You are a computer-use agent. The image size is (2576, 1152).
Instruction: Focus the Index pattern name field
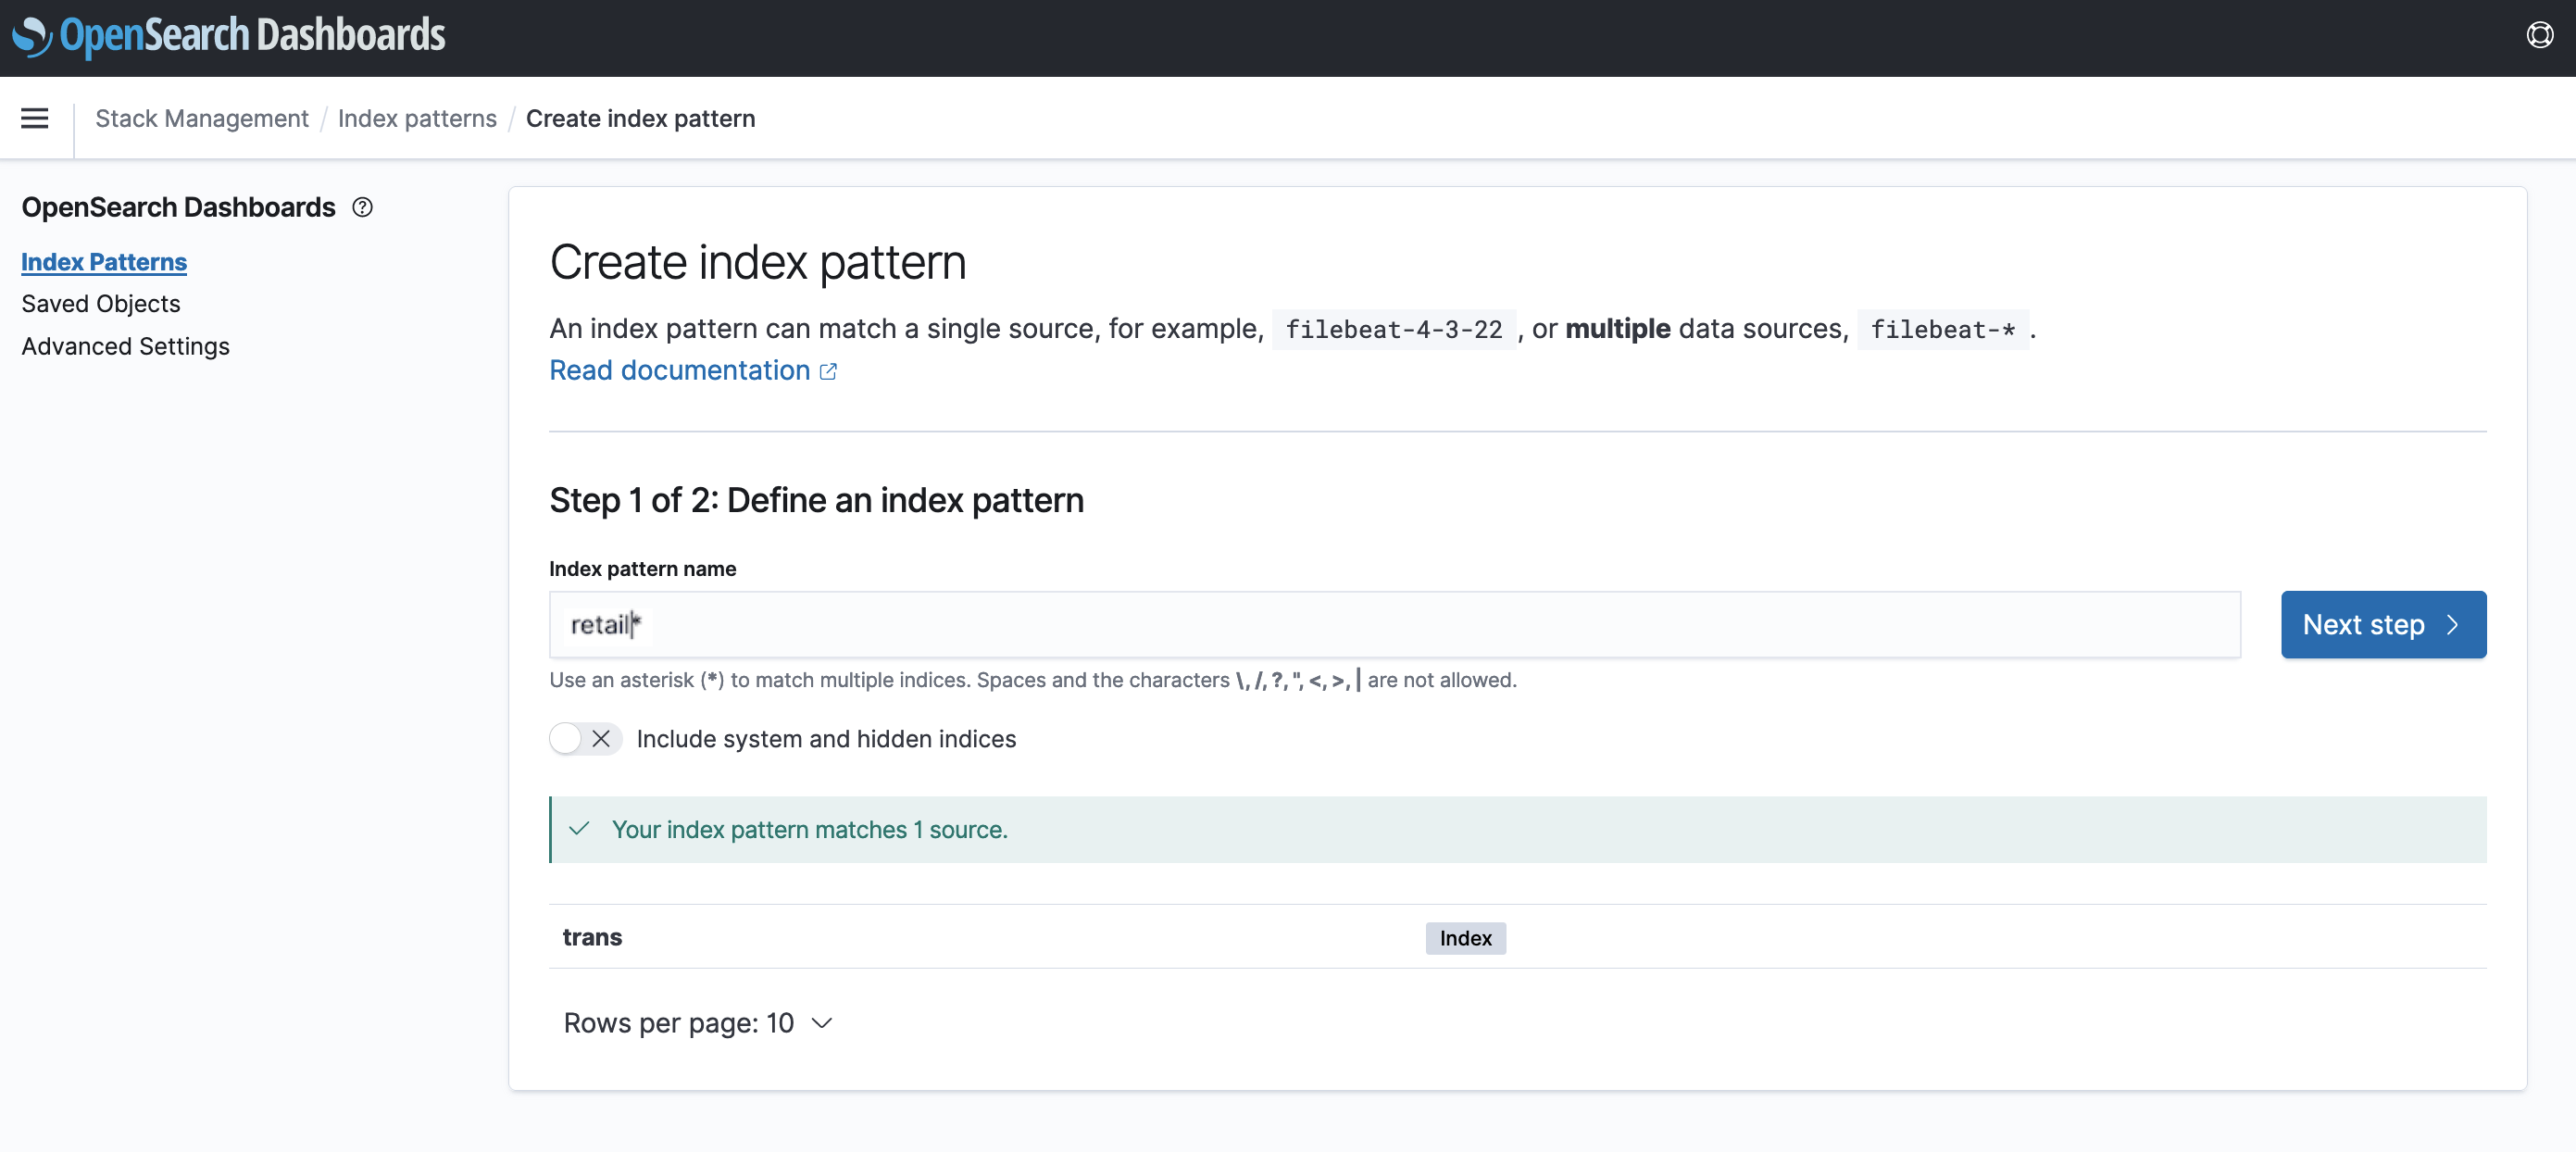pos(1394,625)
